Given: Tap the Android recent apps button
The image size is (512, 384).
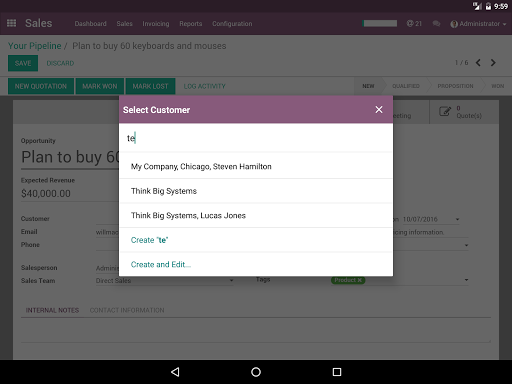Looking at the screenshot, I should pos(337,372).
